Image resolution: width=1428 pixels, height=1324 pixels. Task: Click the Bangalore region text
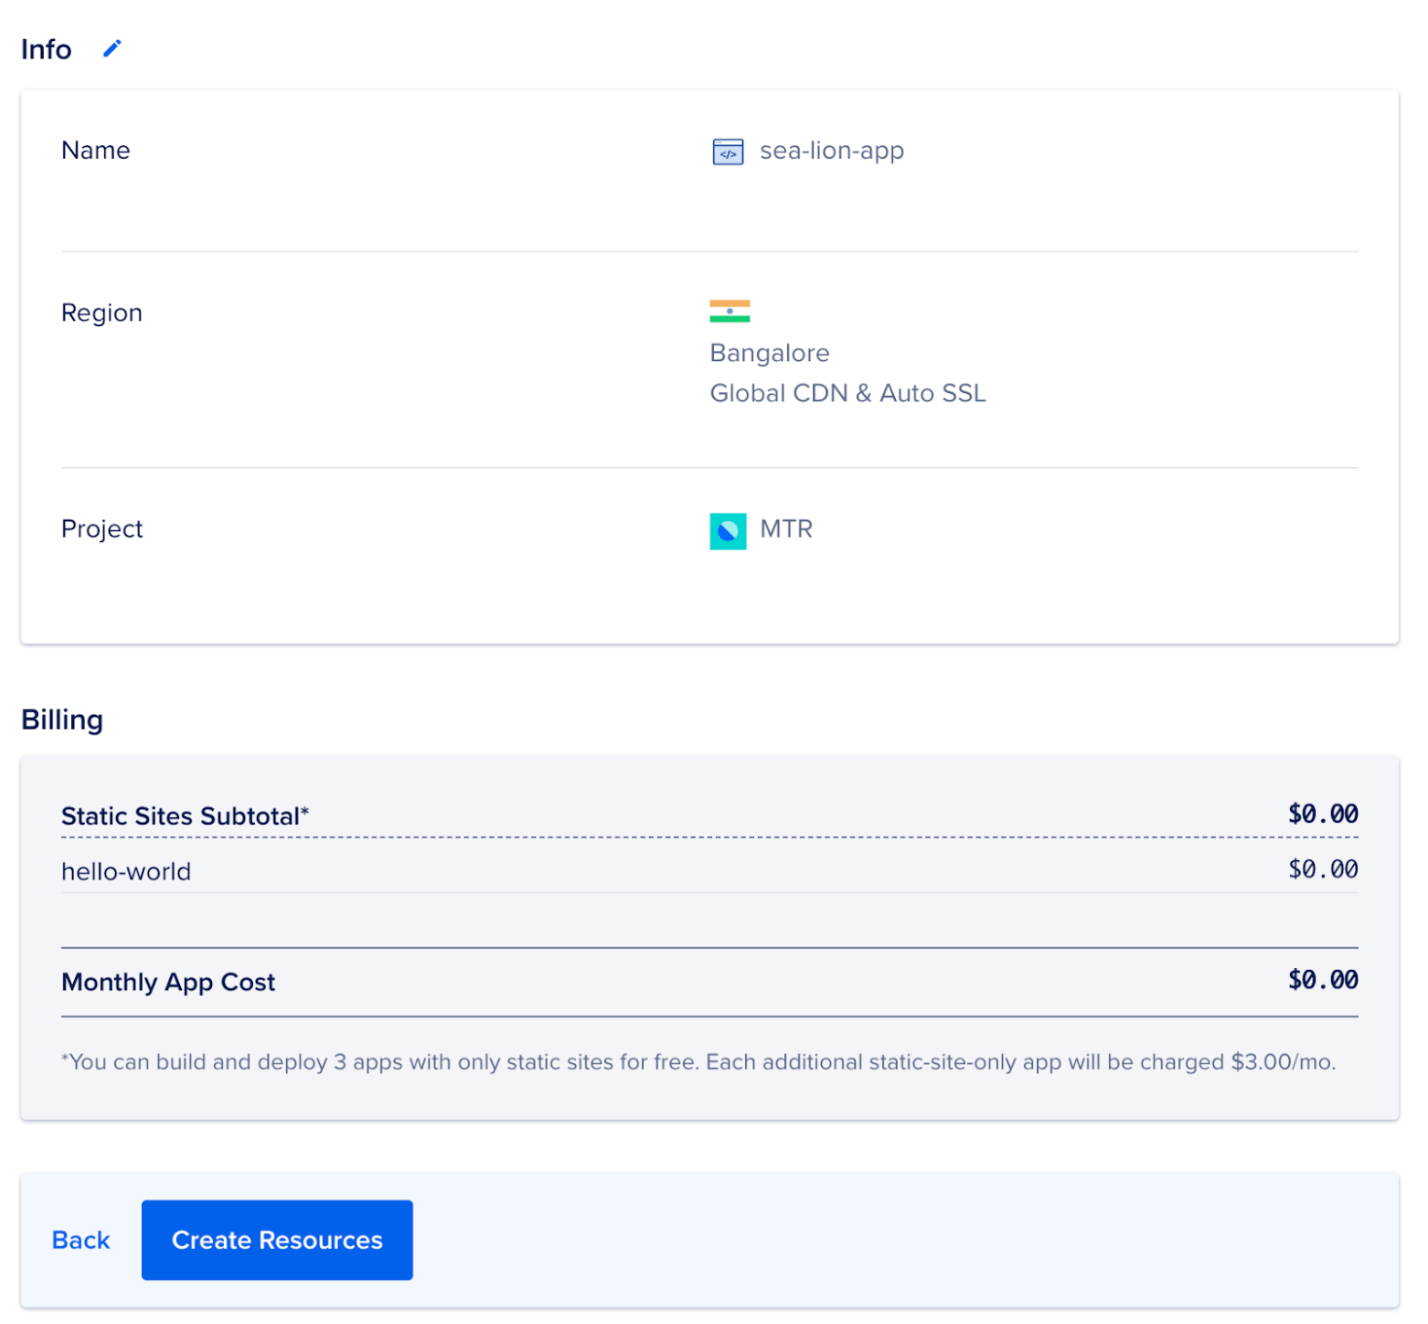tap(770, 353)
